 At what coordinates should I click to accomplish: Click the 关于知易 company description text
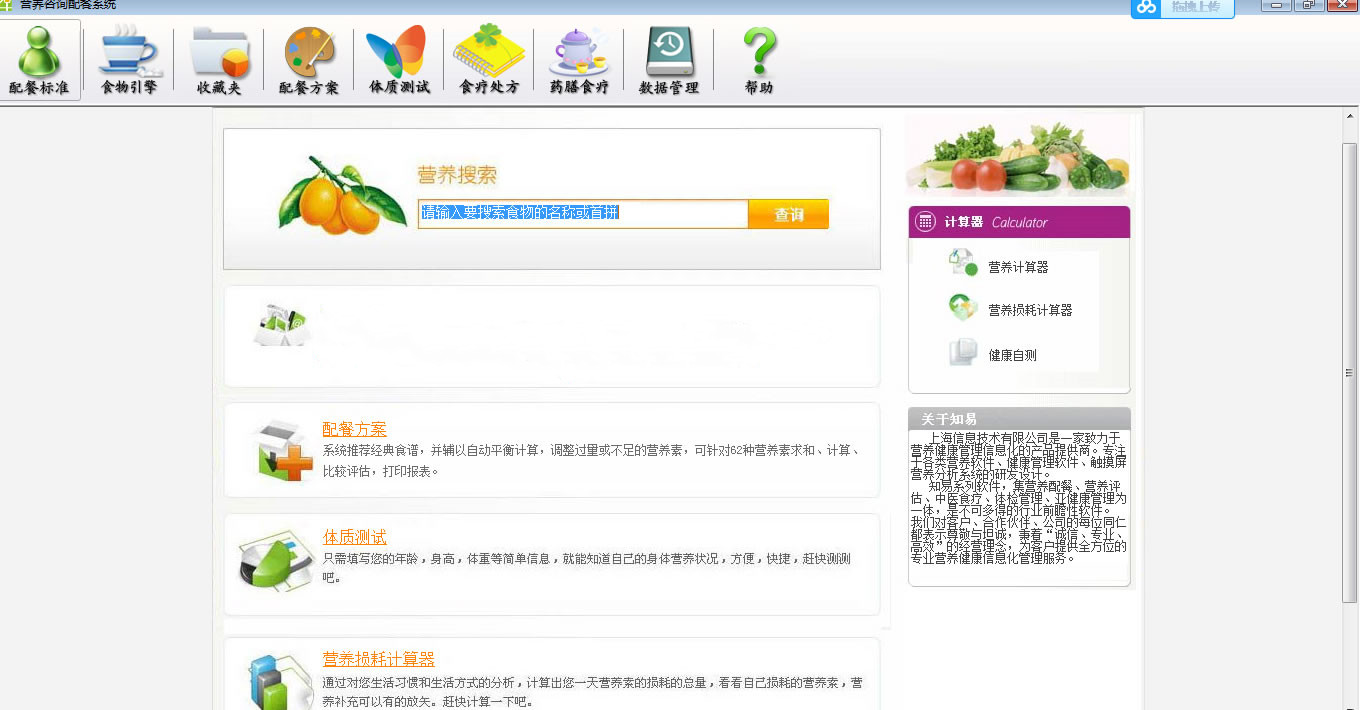(1019, 498)
